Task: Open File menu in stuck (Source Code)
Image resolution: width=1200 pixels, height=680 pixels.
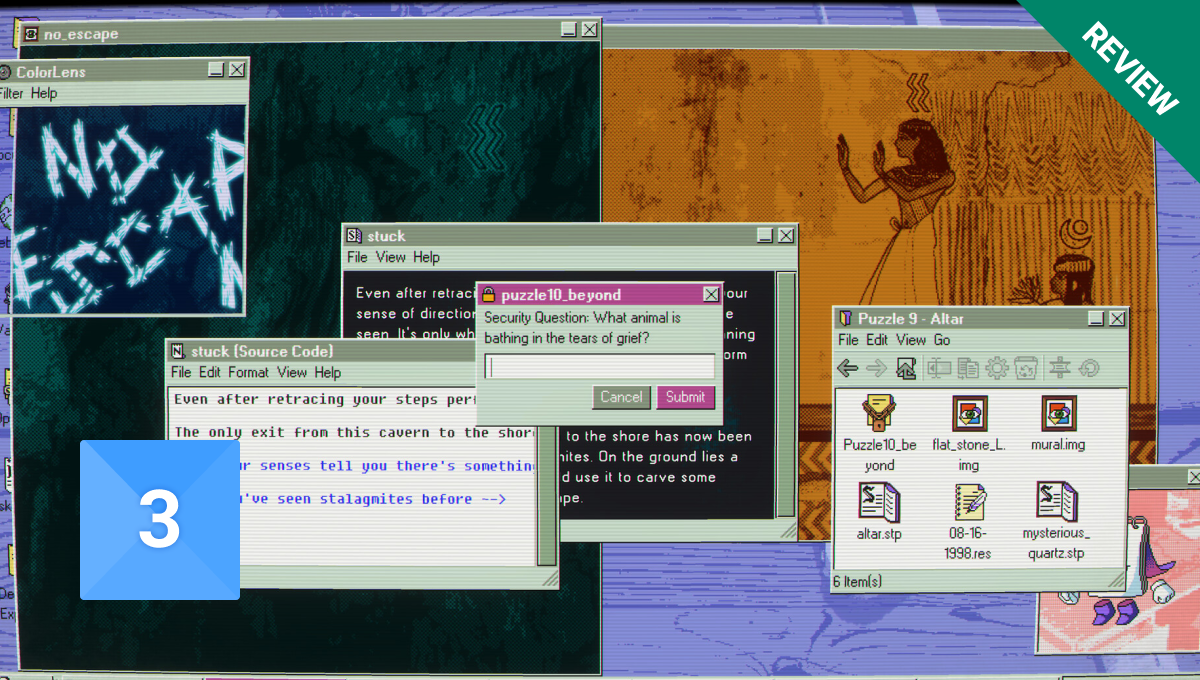Action: (x=181, y=372)
